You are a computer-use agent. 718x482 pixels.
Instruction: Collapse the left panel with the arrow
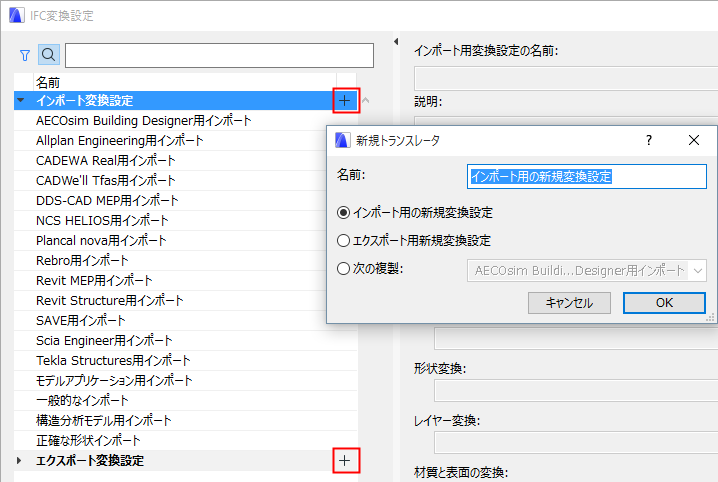(396, 42)
